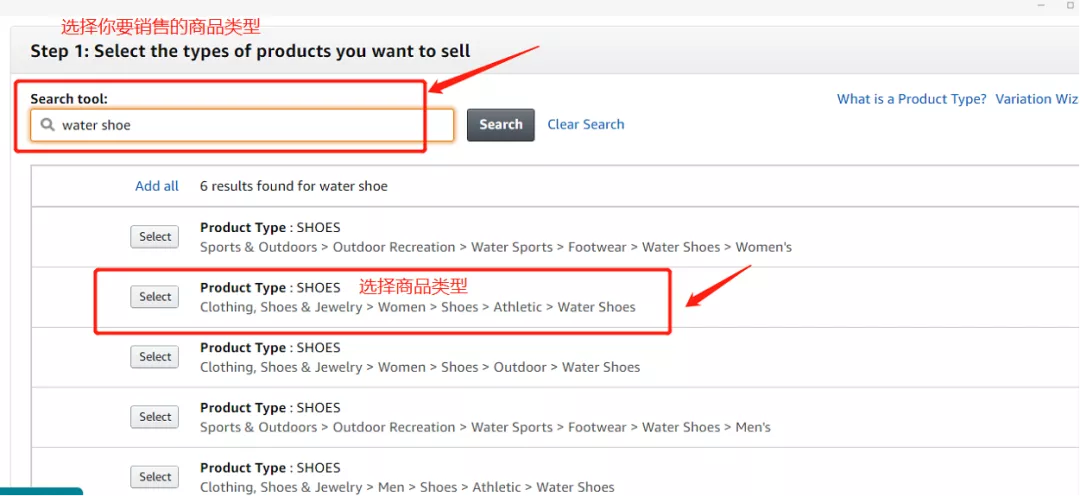This screenshot has width=1080, height=496.
Task: Select Men Athletic Water Shoes product type
Action: pyautogui.click(x=155, y=477)
